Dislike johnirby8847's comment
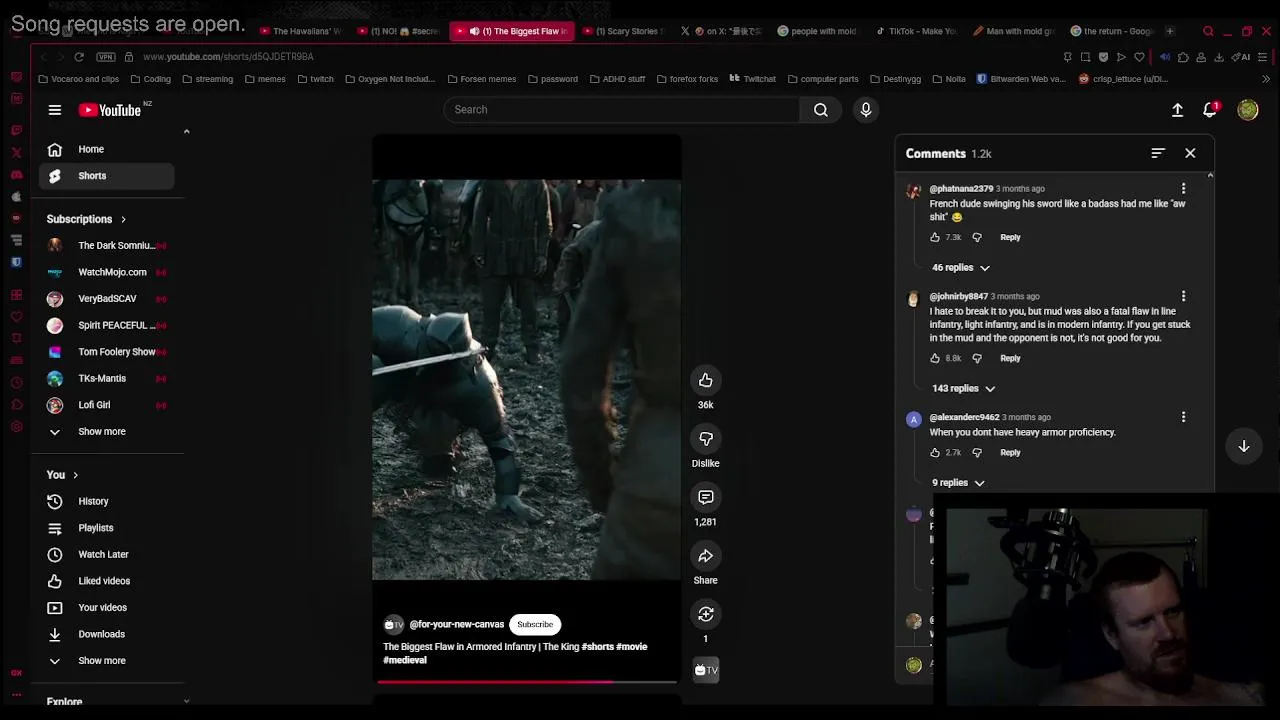This screenshot has height=720, width=1280. (x=977, y=358)
